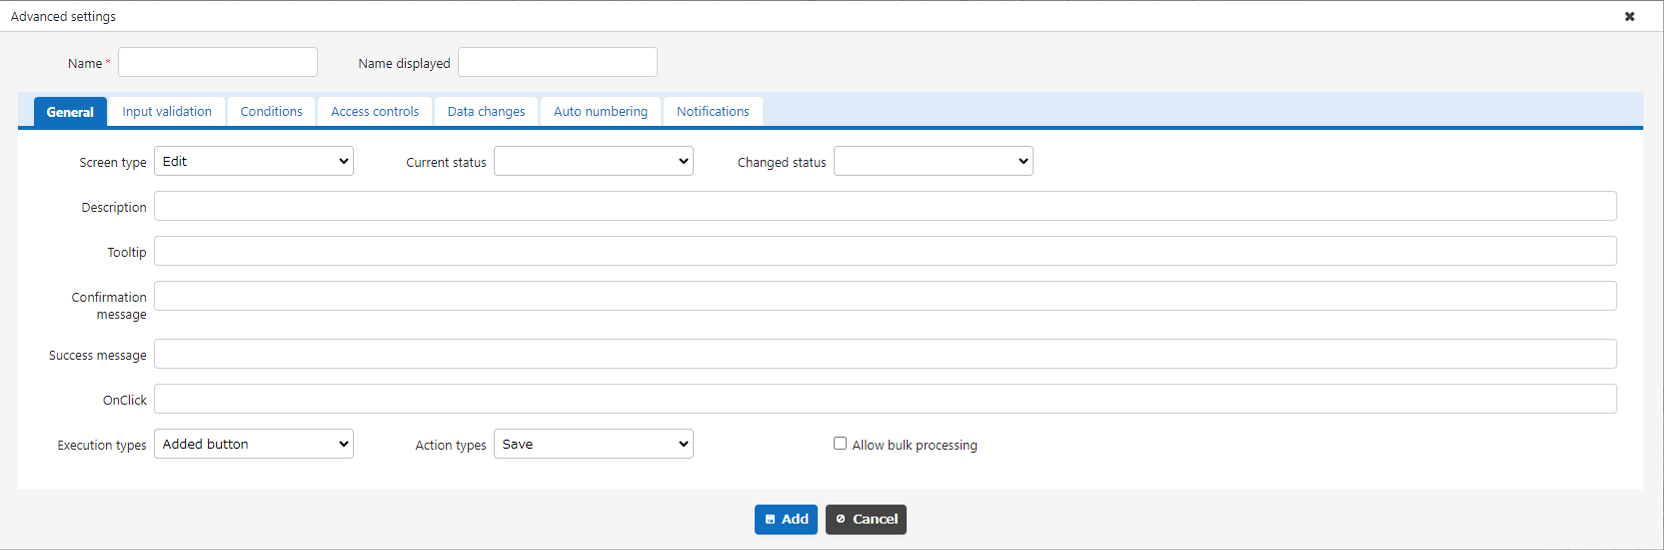This screenshot has height=550, width=1664.
Task: Click the Cancel button
Action: coord(866,519)
